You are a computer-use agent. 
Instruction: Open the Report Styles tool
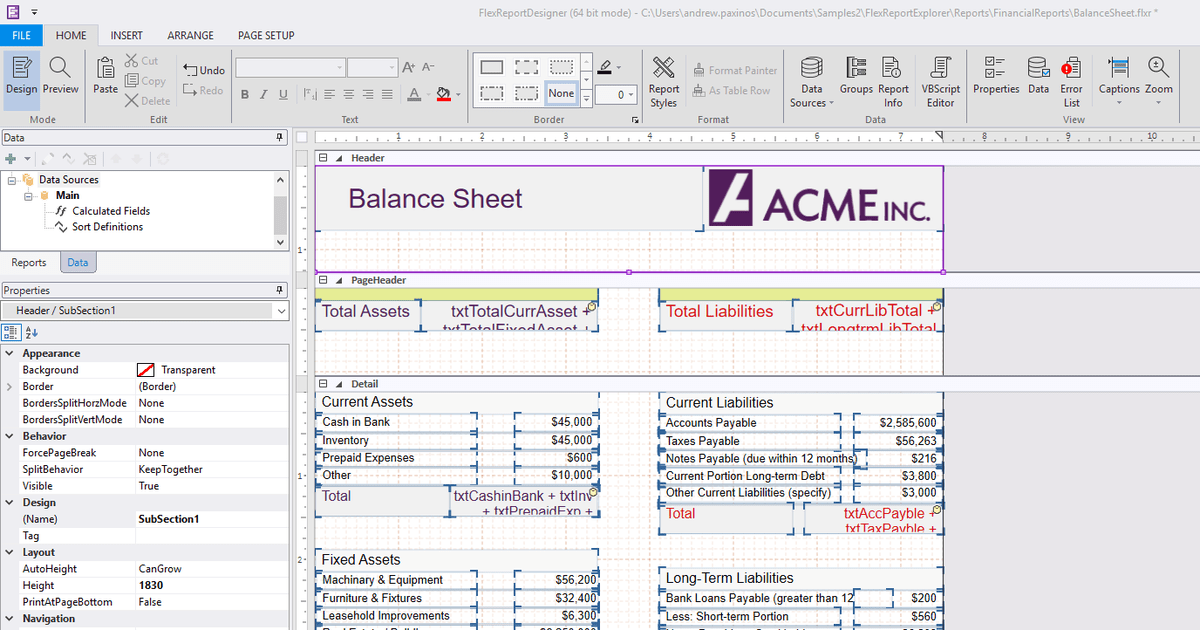pos(663,80)
